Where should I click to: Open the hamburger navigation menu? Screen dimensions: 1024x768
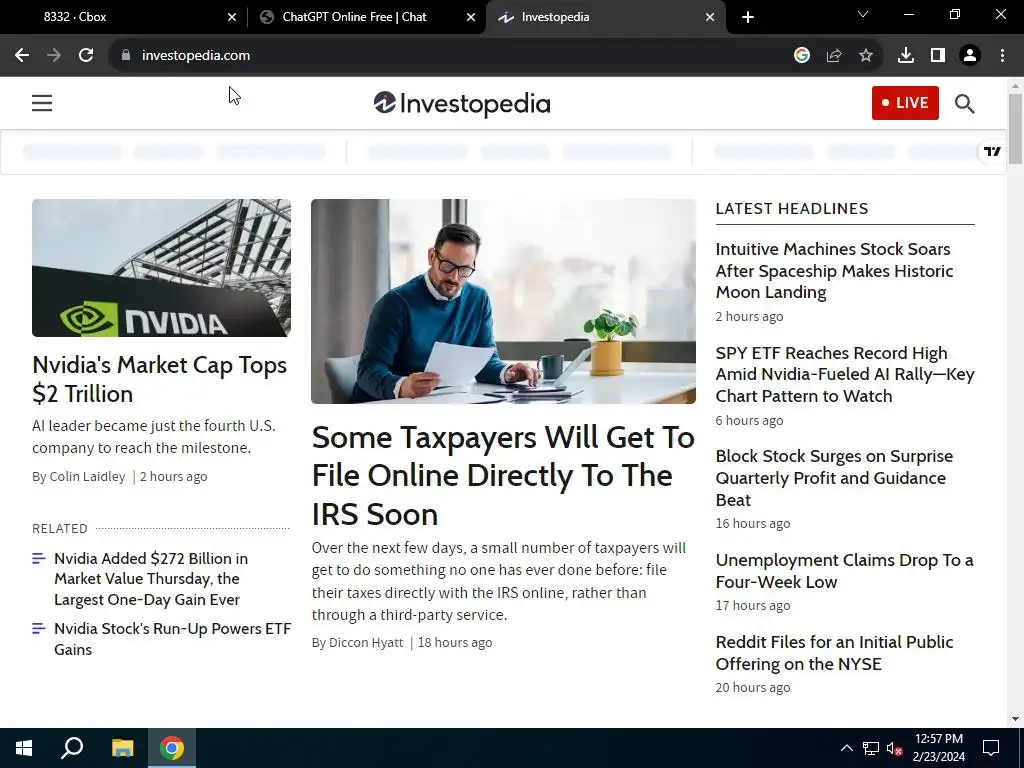[42, 103]
